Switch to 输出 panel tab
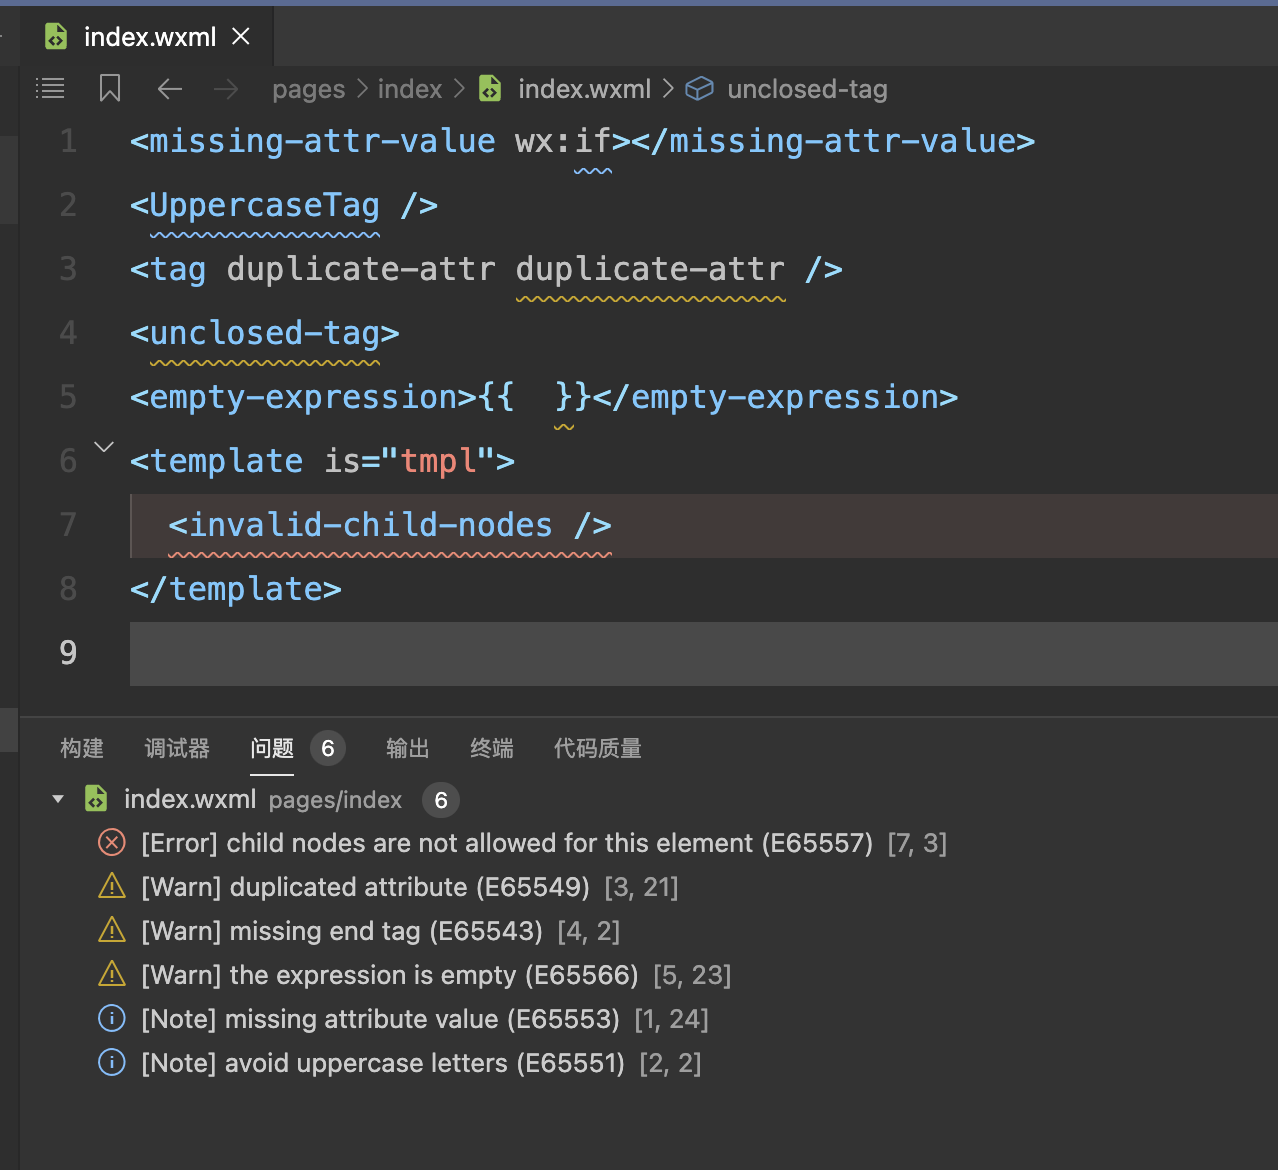The height and width of the screenshot is (1170, 1278). click(408, 748)
